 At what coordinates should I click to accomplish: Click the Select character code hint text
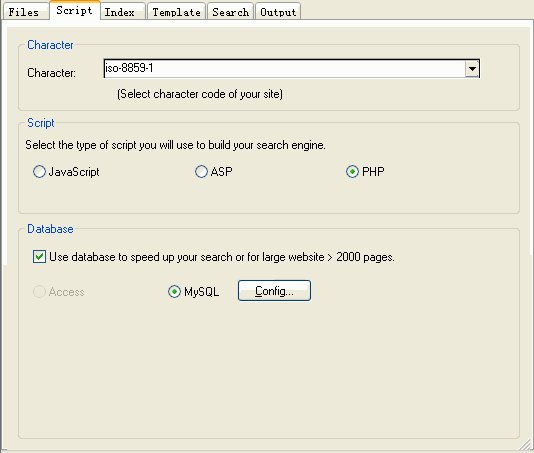200,94
